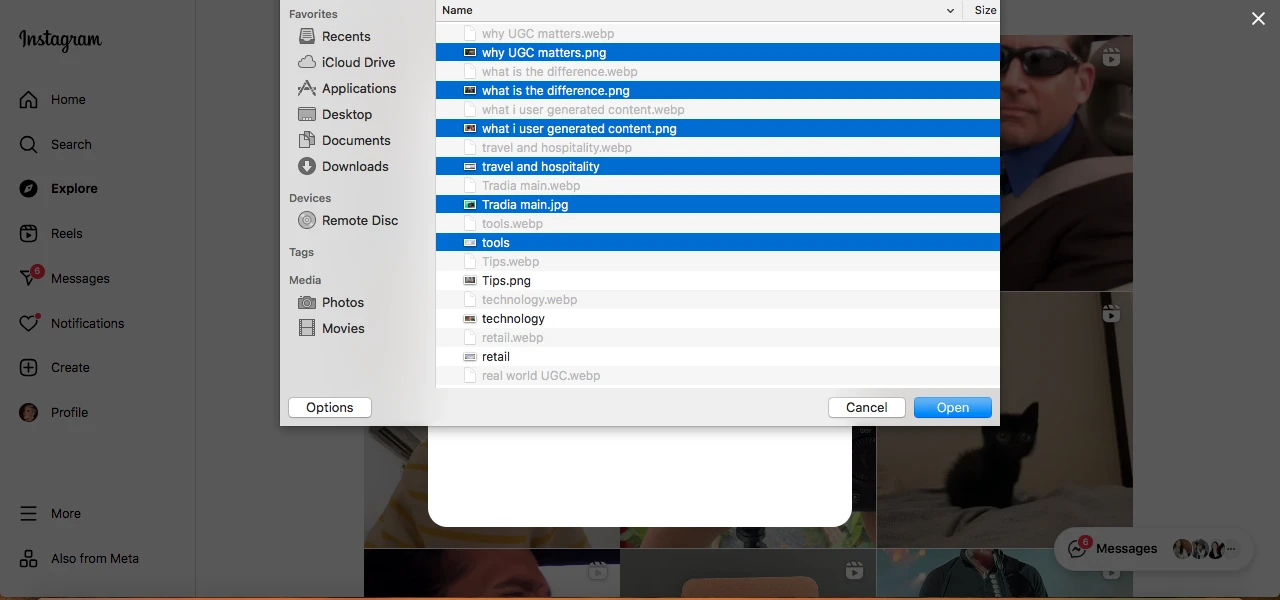Image resolution: width=1280 pixels, height=600 pixels.
Task: Click the Applications A-shaped icon
Action: click(x=307, y=89)
